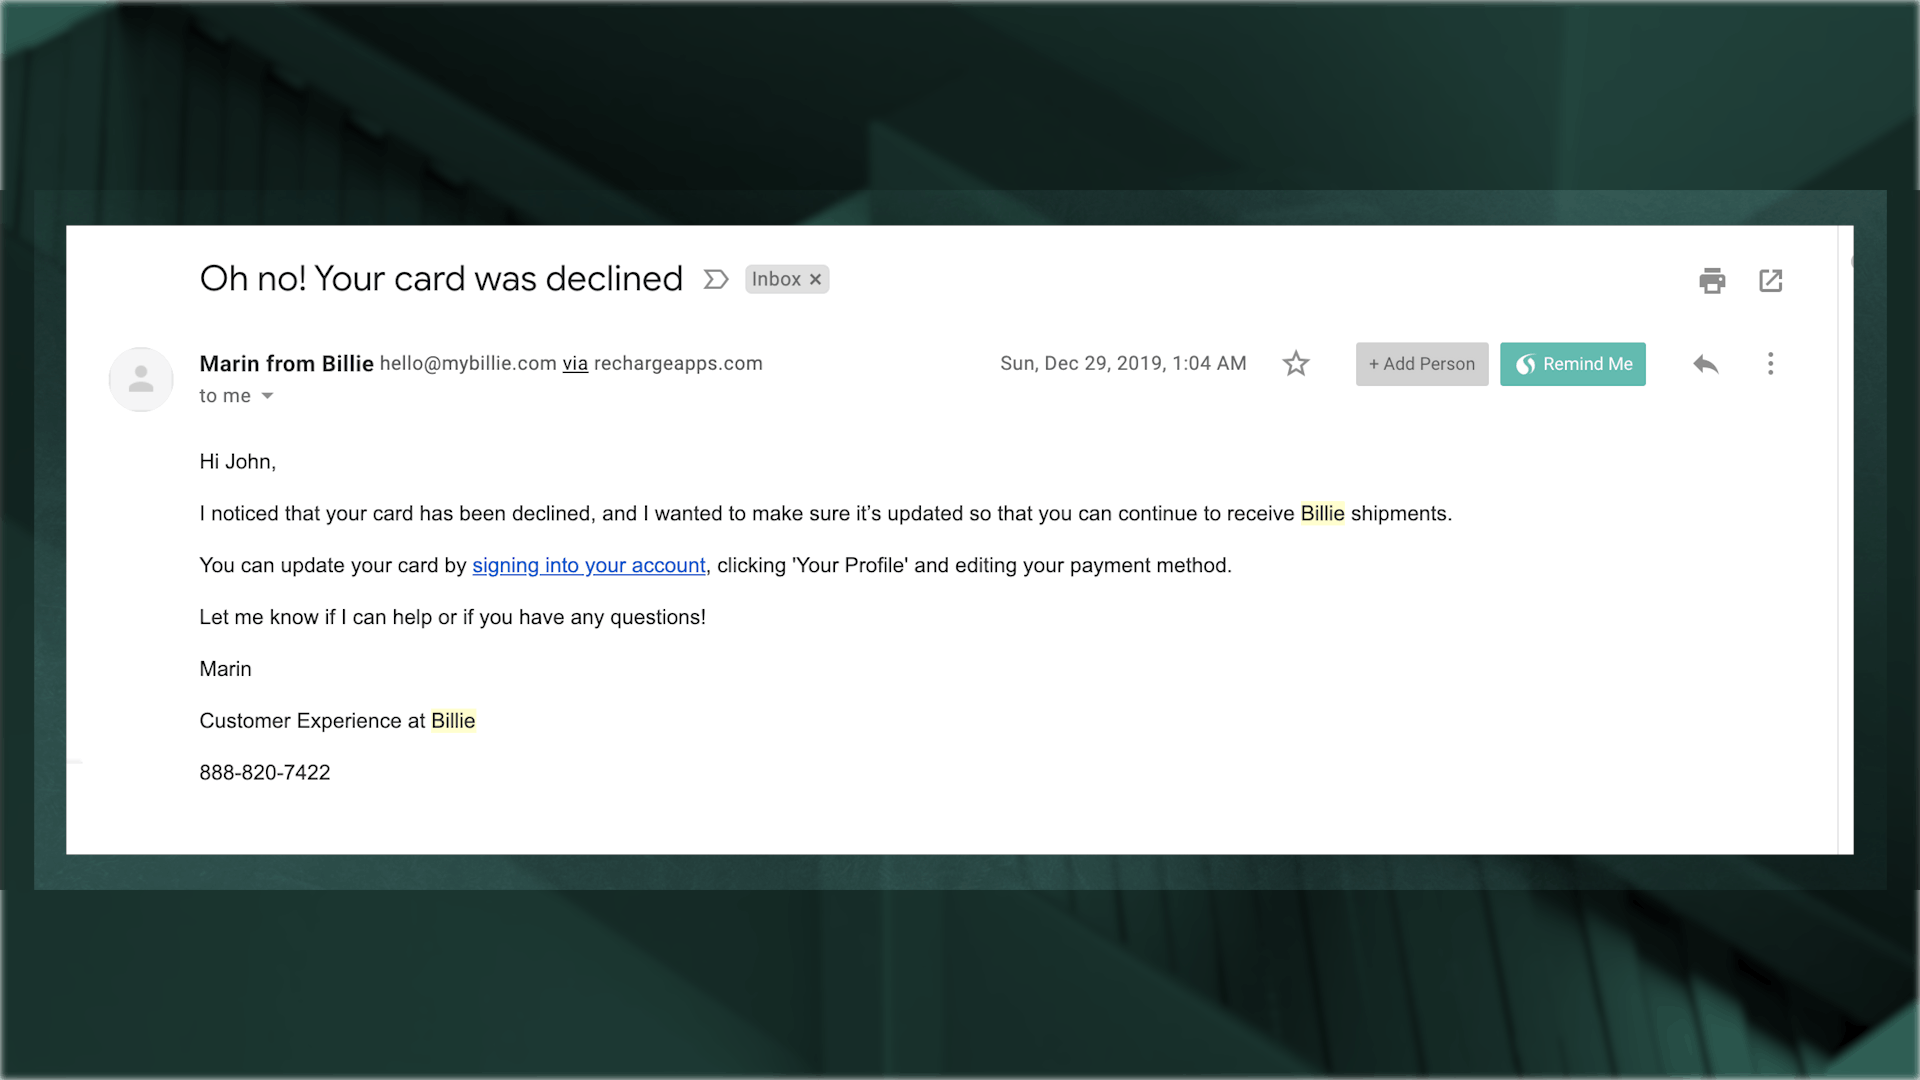Click the Dec 29, 2019 timestamp

click(x=1122, y=363)
